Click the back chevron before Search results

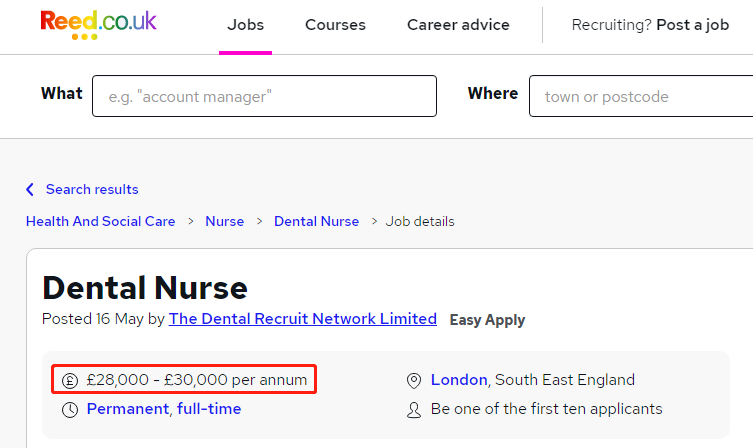[30, 189]
